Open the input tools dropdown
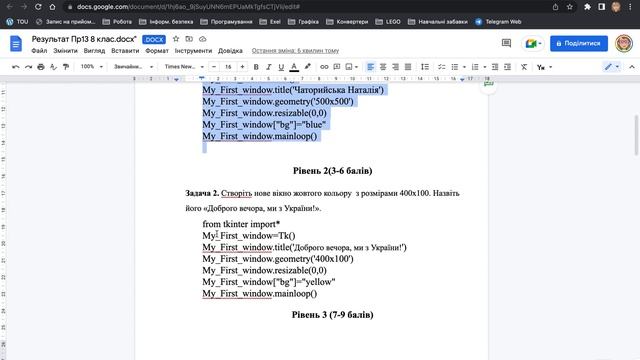The width and height of the screenshot is (640, 360). (x=544, y=67)
